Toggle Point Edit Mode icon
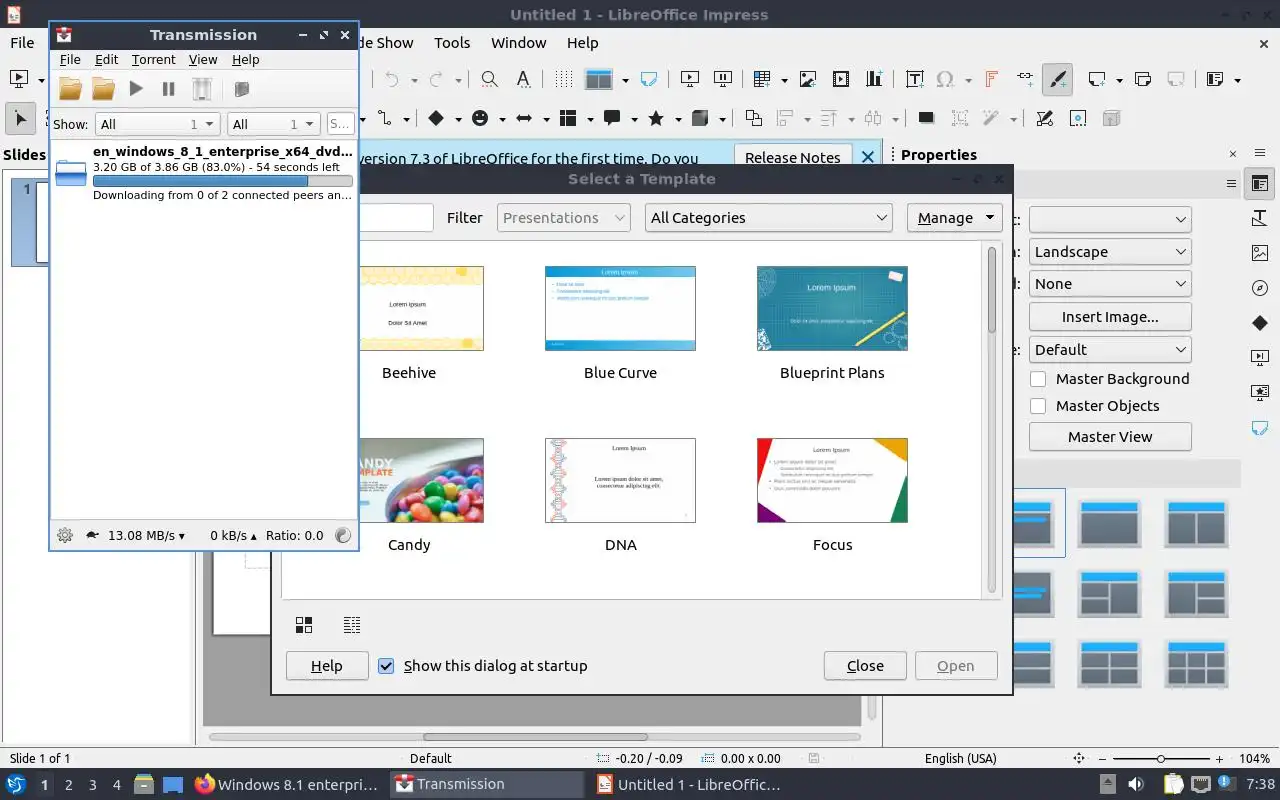 pos(1044,118)
